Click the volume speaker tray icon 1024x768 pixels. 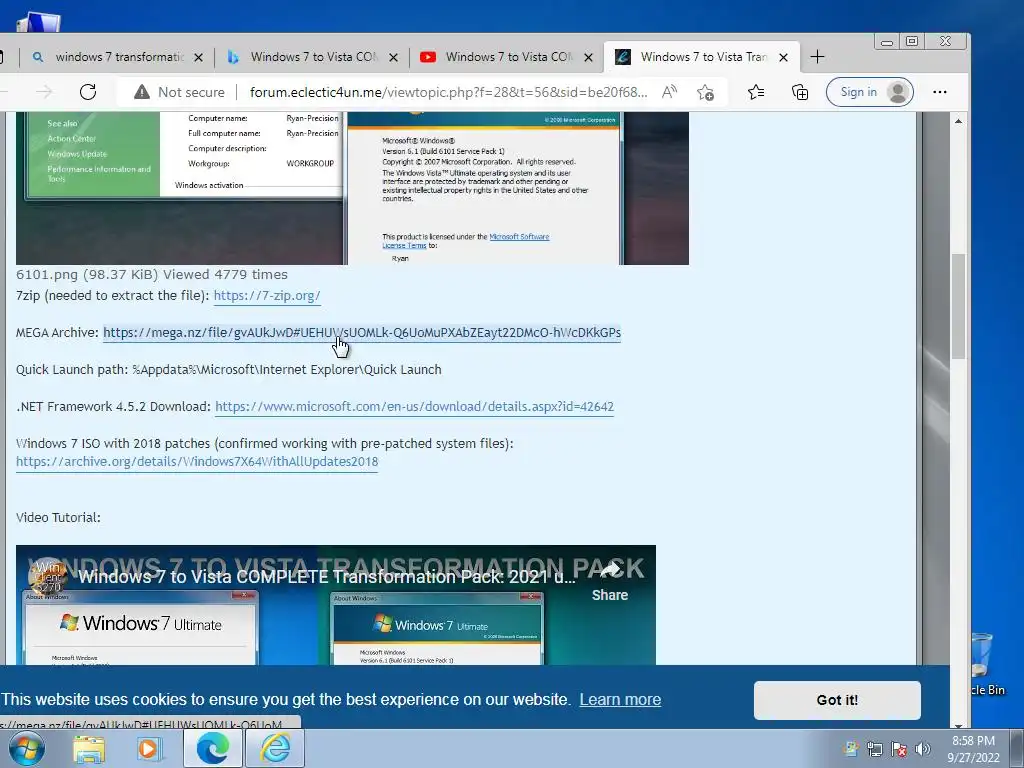click(923, 749)
